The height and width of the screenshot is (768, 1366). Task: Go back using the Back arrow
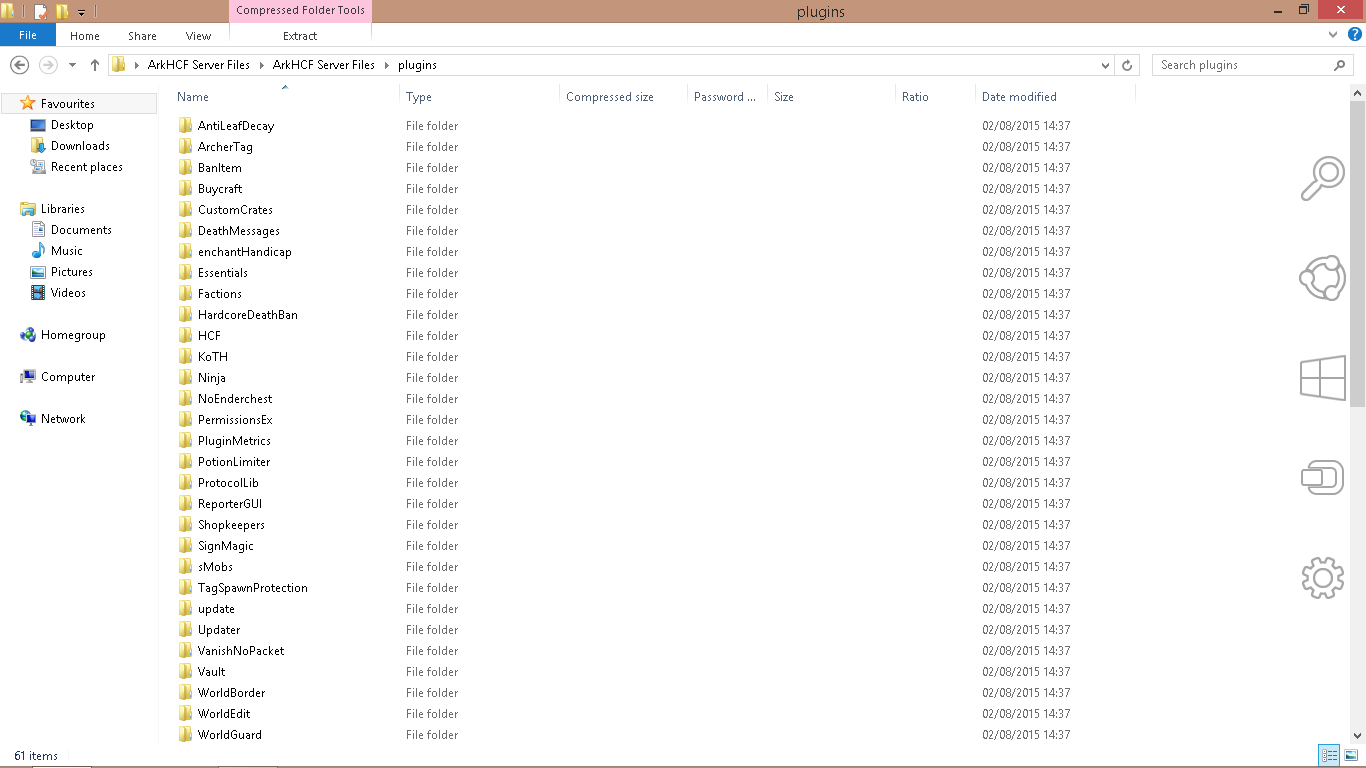[19, 65]
